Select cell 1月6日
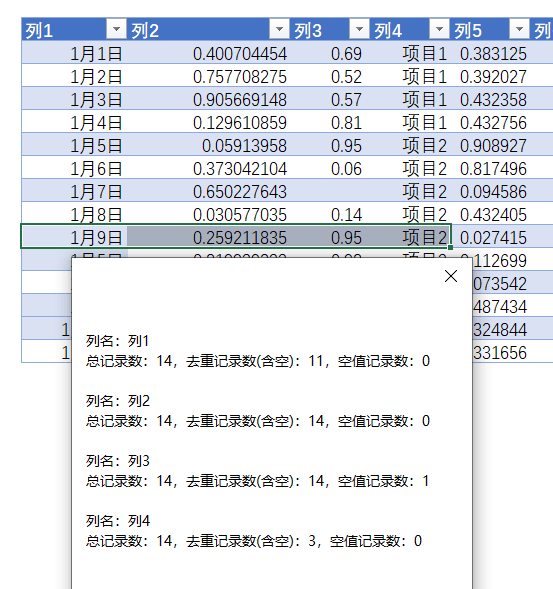The image size is (553, 589). 74,168
